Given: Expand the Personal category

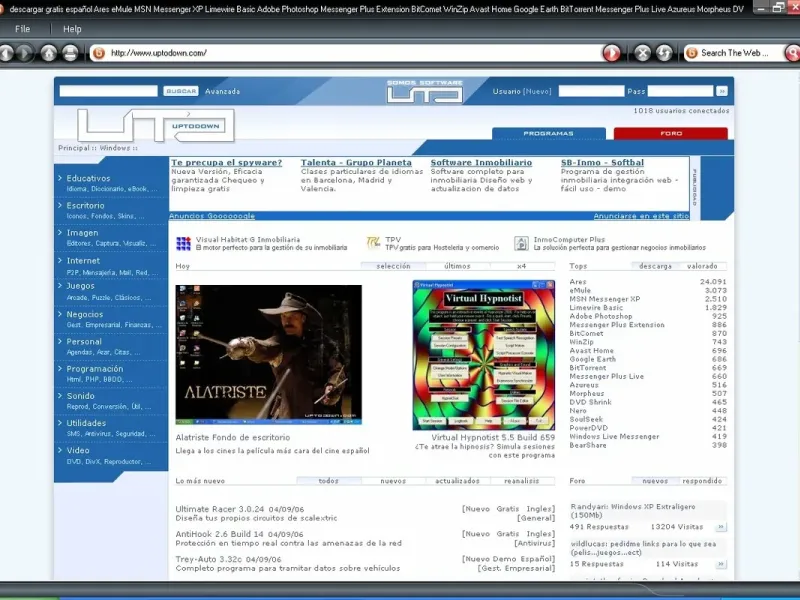Looking at the screenshot, I should point(84,341).
